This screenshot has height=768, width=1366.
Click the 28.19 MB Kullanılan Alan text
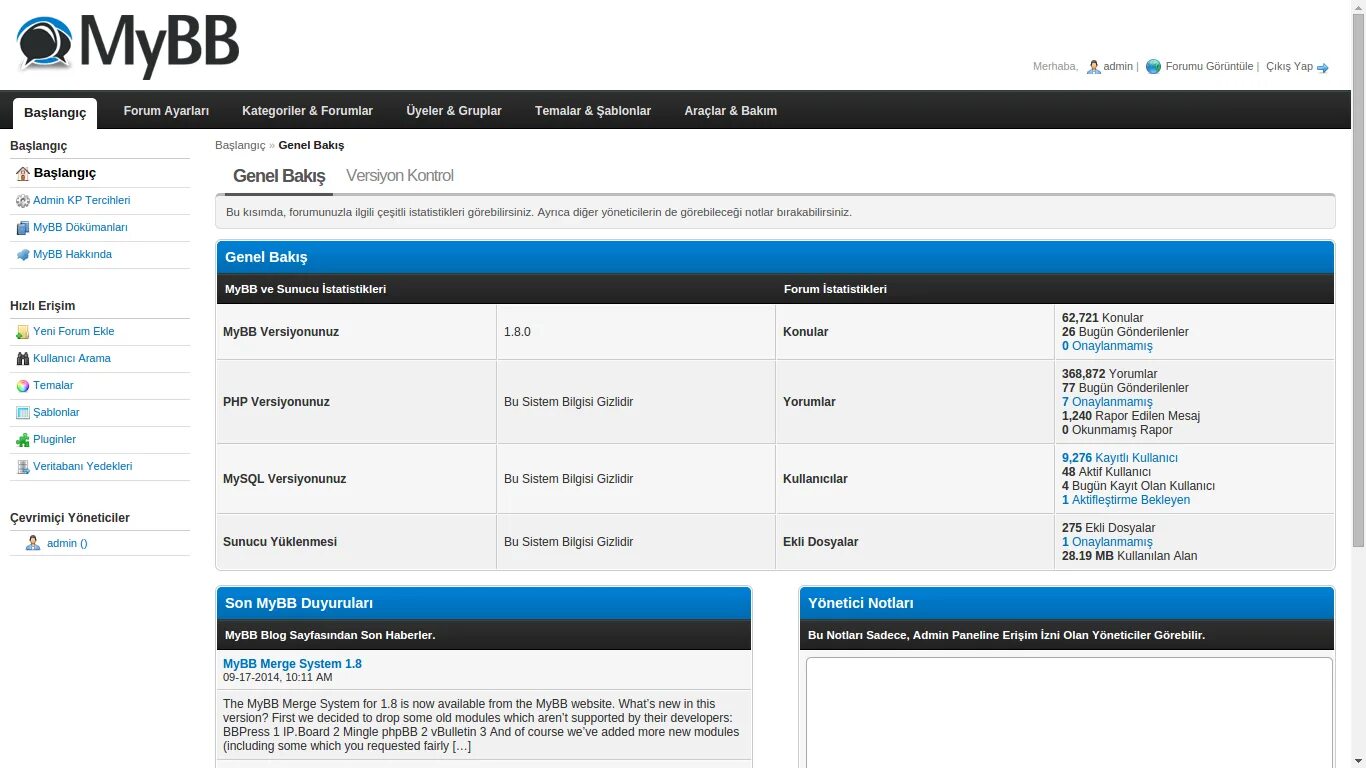[1129, 556]
